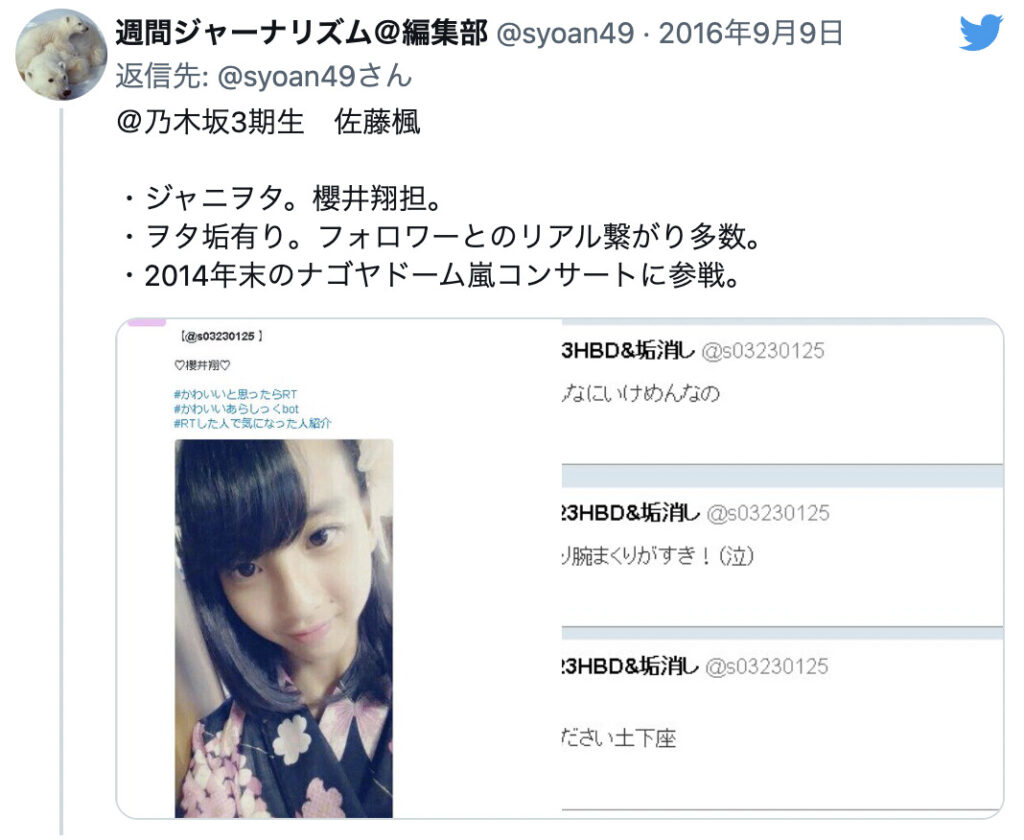Click the Twitter bird logo icon
The image size is (1024, 840).
pyautogui.click(x=981, y=33)
